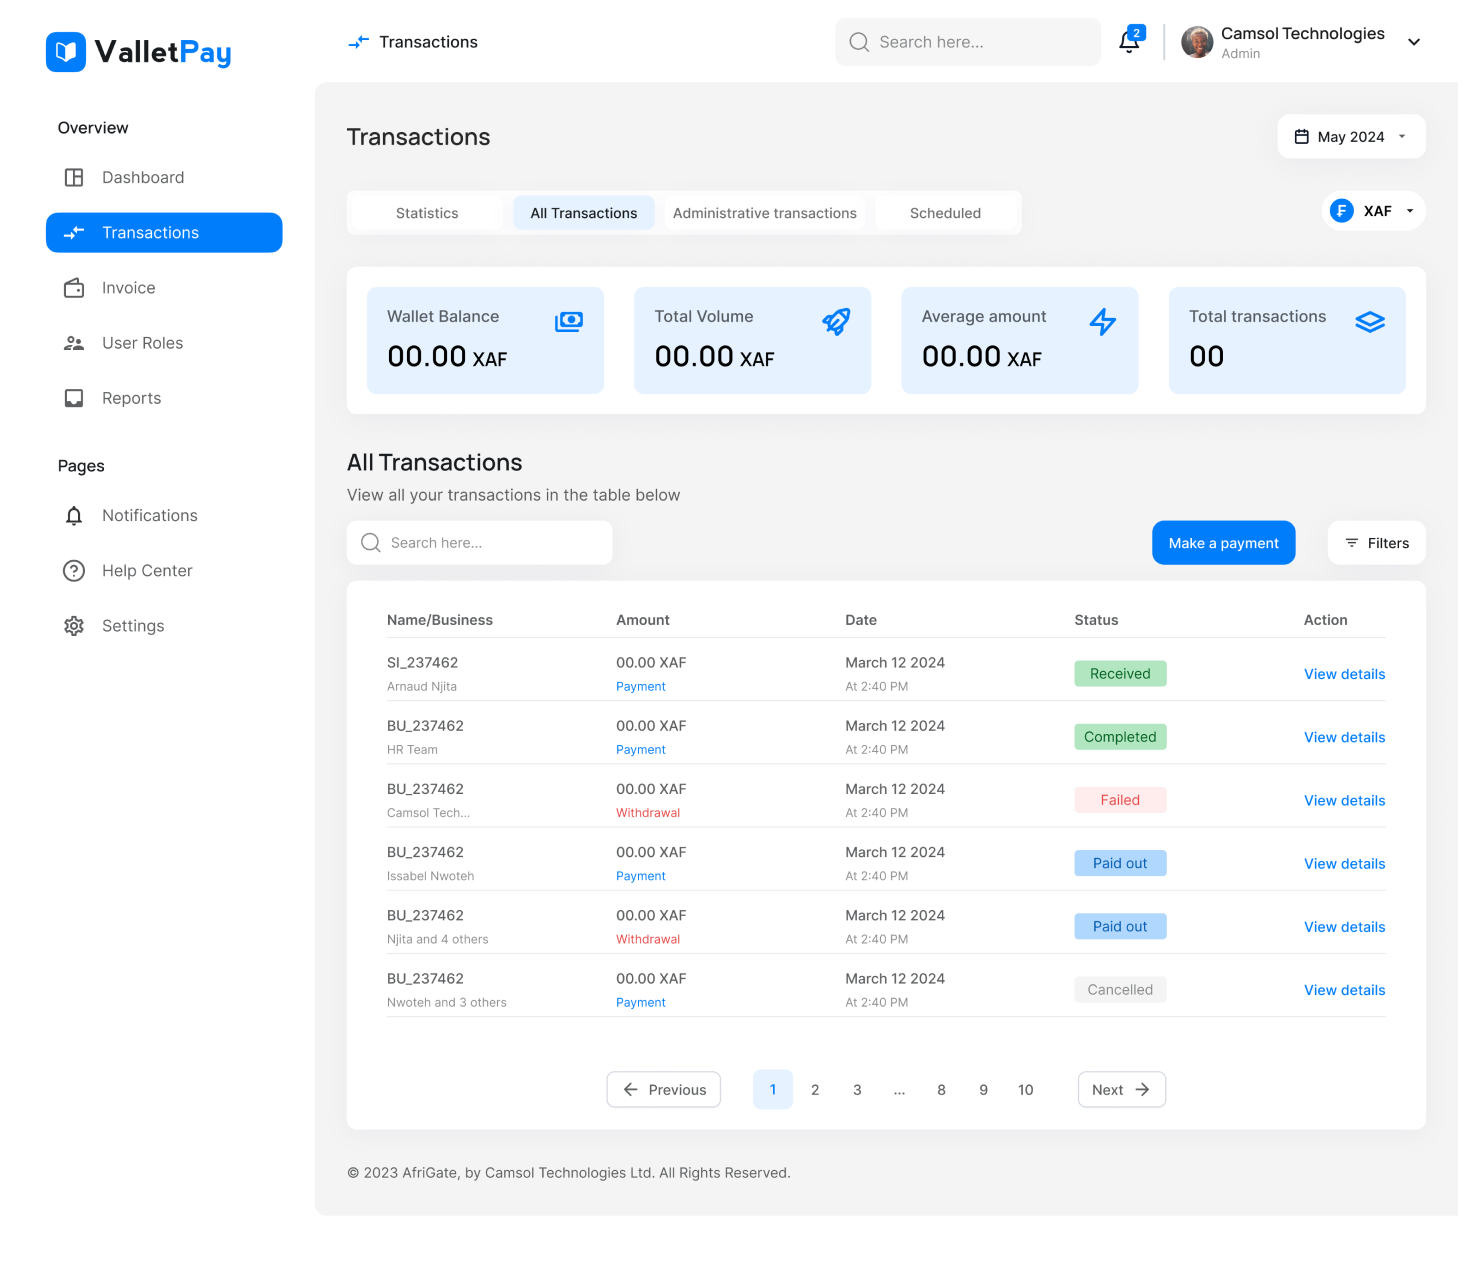This screenshot has height=1267, width=1472.
Task: Open the Help Center question mark icon
Action: point(74,570)
